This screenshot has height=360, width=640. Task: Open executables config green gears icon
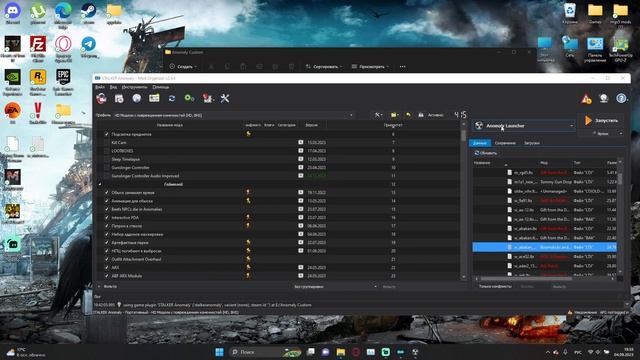coord(189,98)
